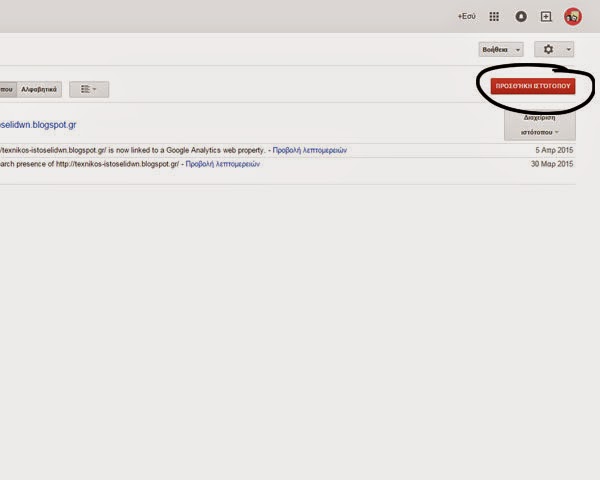Open the blogspot.gr site link
The height and width of the screenshot is (480, 600).
click(x=38, y=125)
